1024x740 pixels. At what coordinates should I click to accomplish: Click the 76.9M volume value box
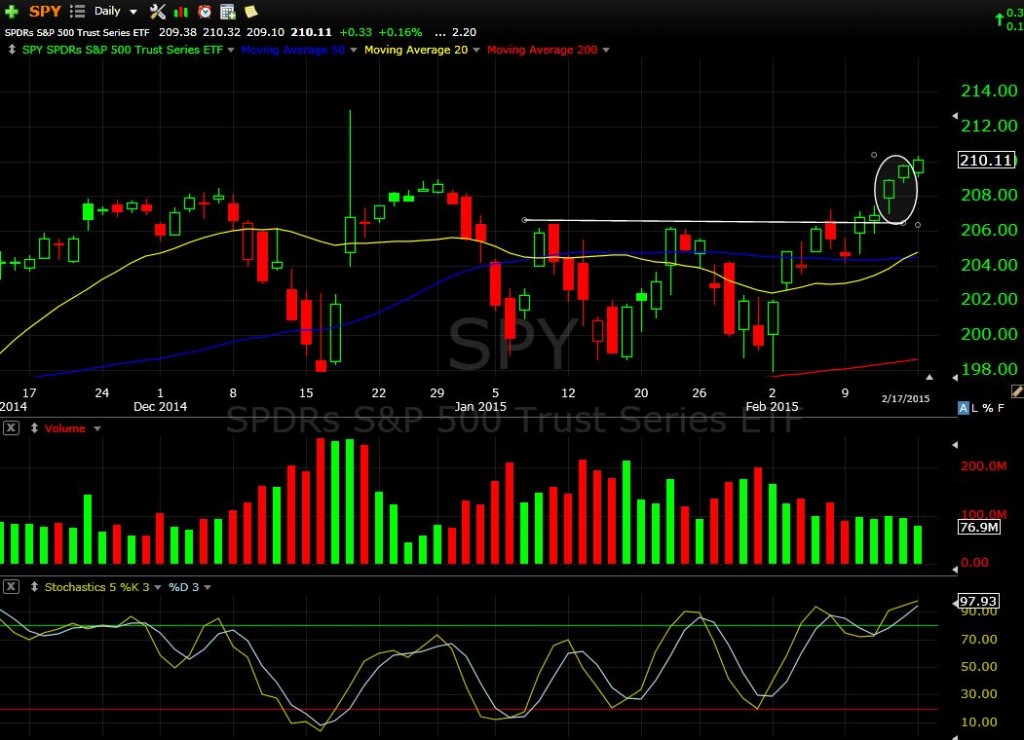979,527
